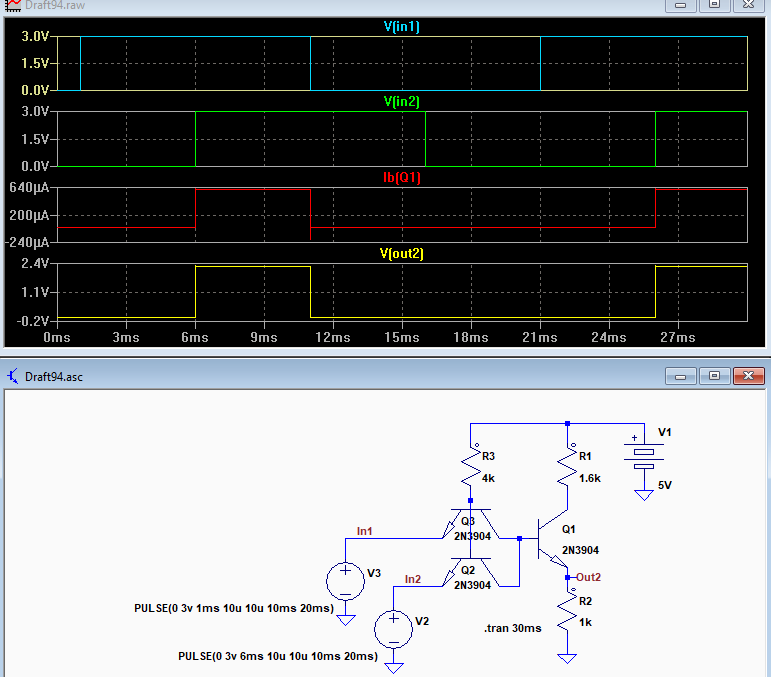The width and height of the screenshot is (771, 677).
Task: Click the ground symbol under V1
Action: pos(644,495)
